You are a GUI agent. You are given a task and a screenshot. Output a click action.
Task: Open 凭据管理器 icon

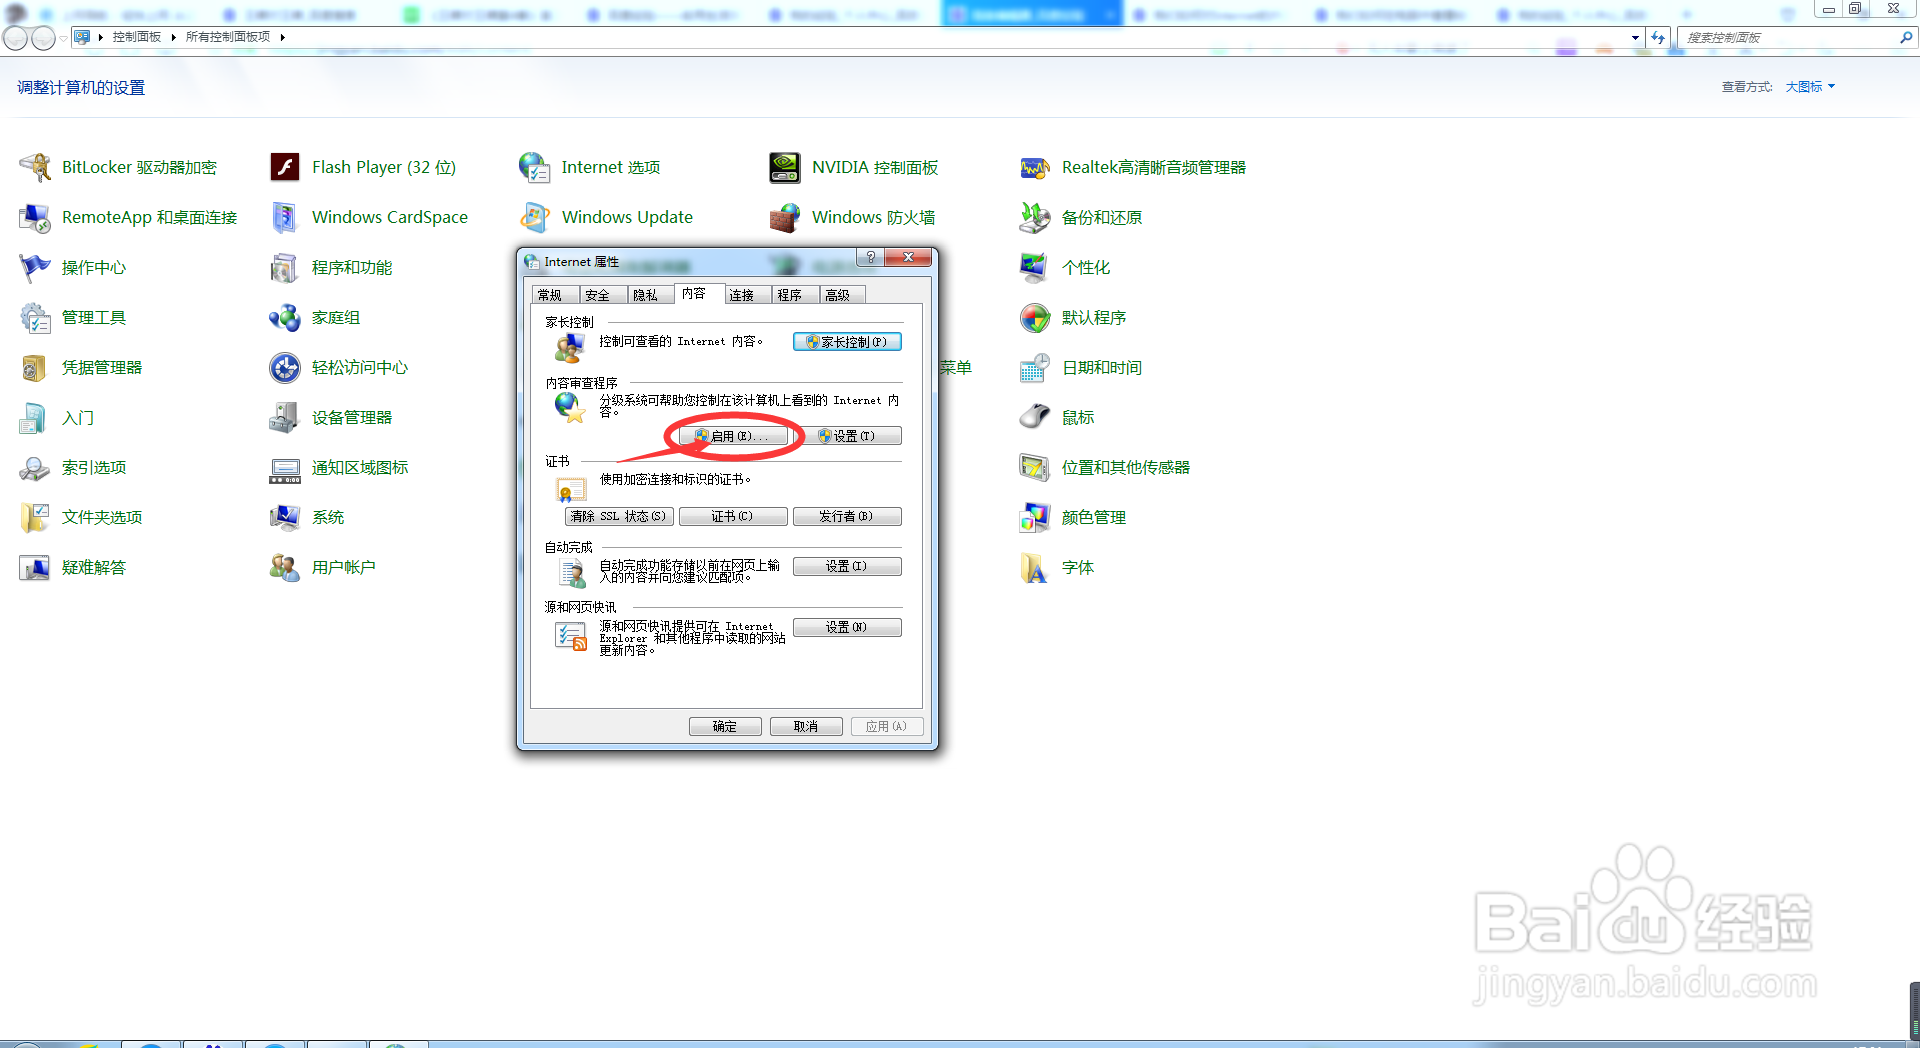click(35, 367)
